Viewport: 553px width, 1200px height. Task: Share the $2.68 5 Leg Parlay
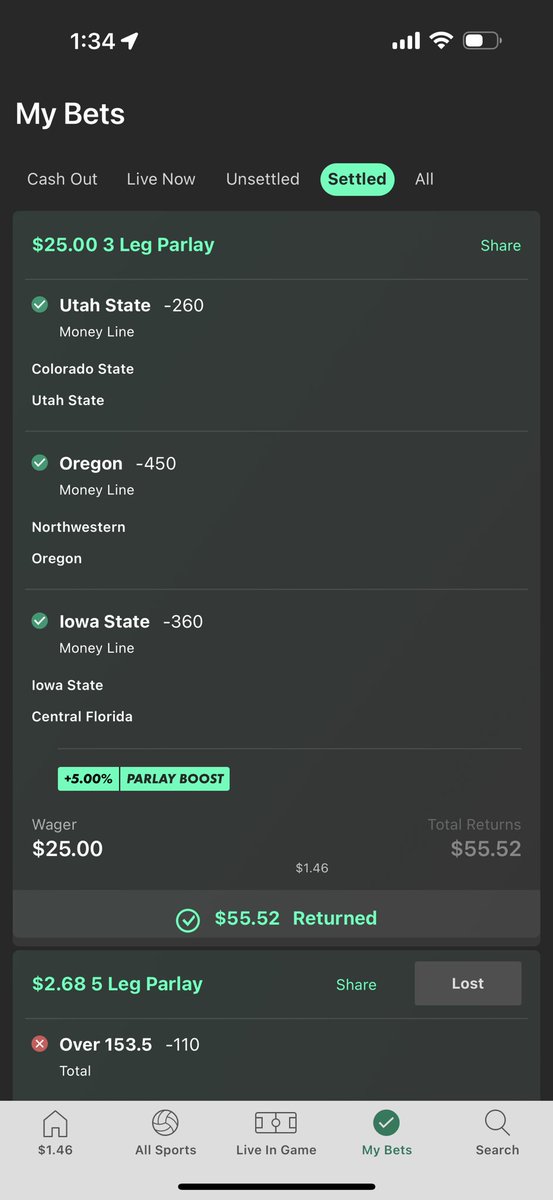[x=356, y=984]
